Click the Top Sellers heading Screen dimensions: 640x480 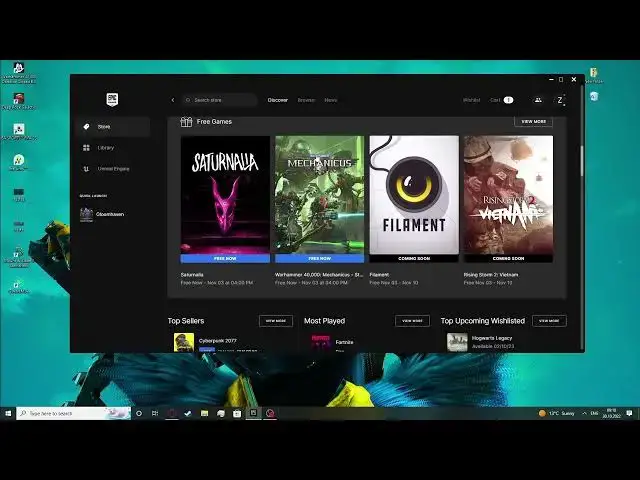point(186,321)
